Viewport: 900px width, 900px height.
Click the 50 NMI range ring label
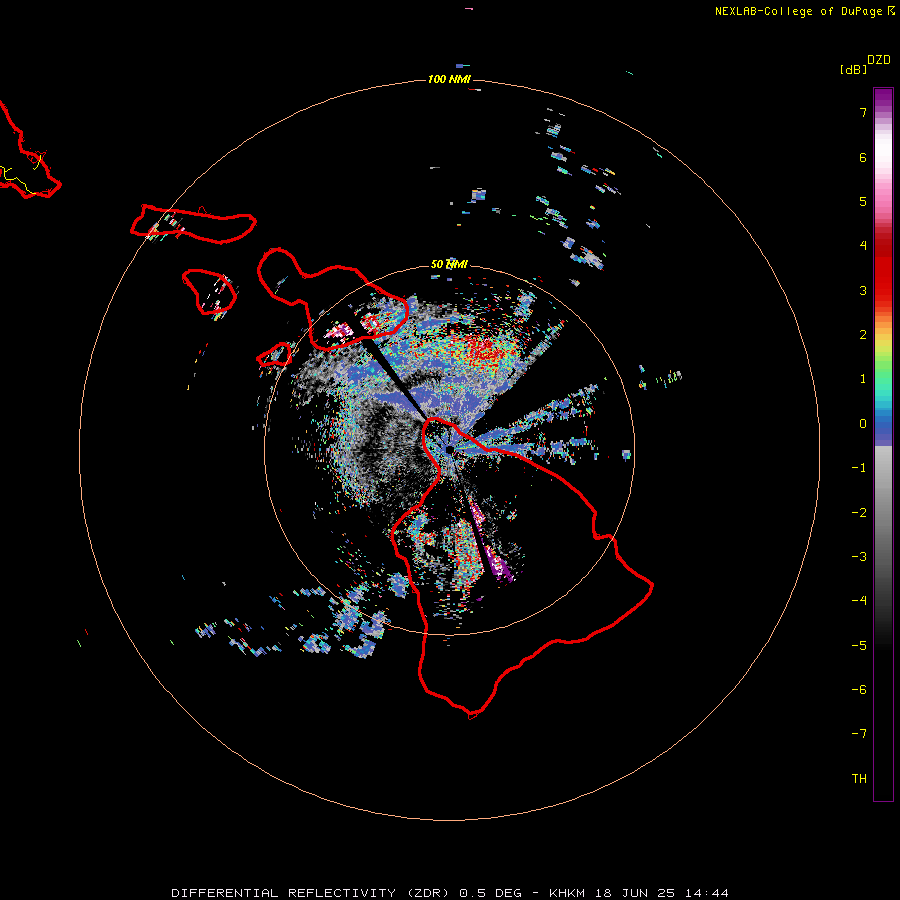tap(449, 264)
